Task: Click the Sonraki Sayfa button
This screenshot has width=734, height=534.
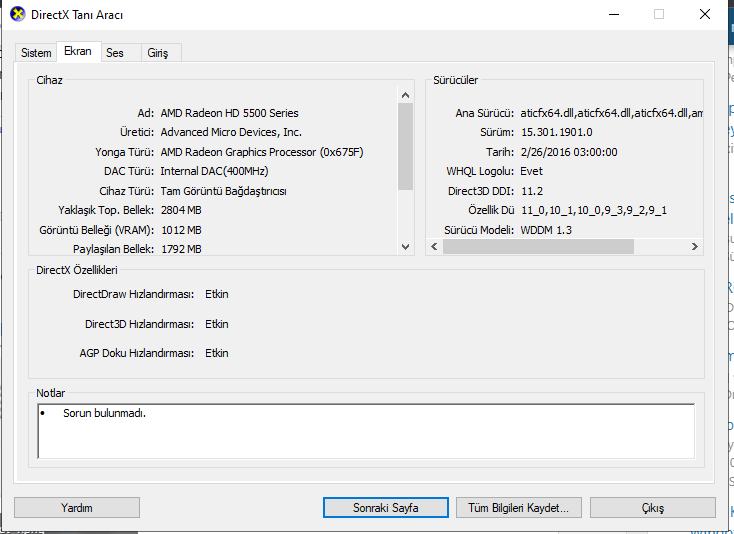Action: (x=386, y=508)
